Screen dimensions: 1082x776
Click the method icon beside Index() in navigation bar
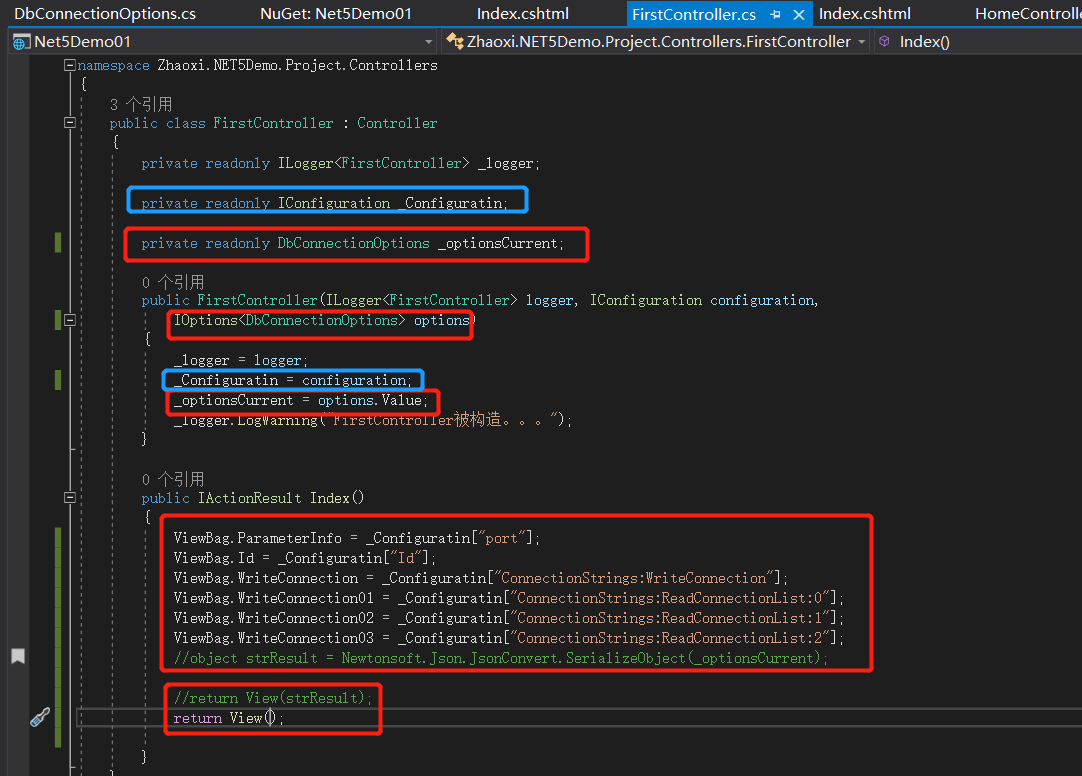[886, 41]
